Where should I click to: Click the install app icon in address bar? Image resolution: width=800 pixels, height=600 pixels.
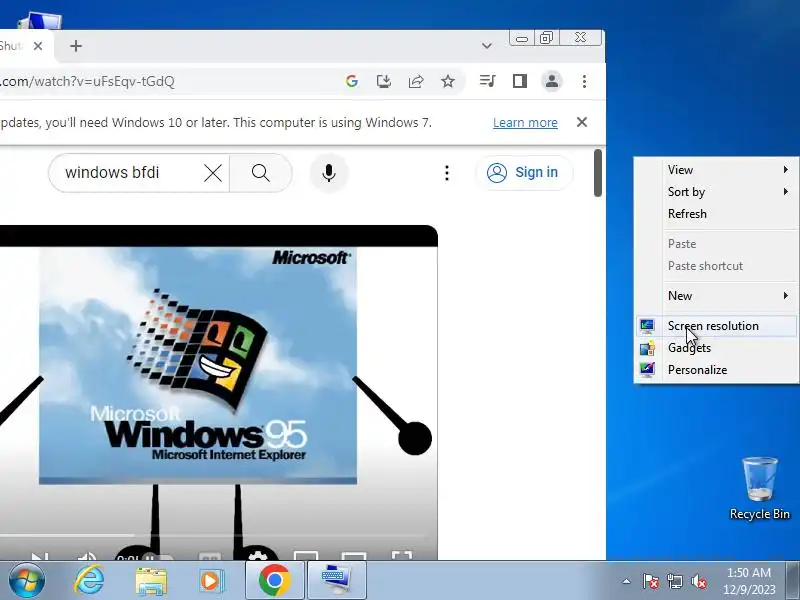[x=384, y=81]
